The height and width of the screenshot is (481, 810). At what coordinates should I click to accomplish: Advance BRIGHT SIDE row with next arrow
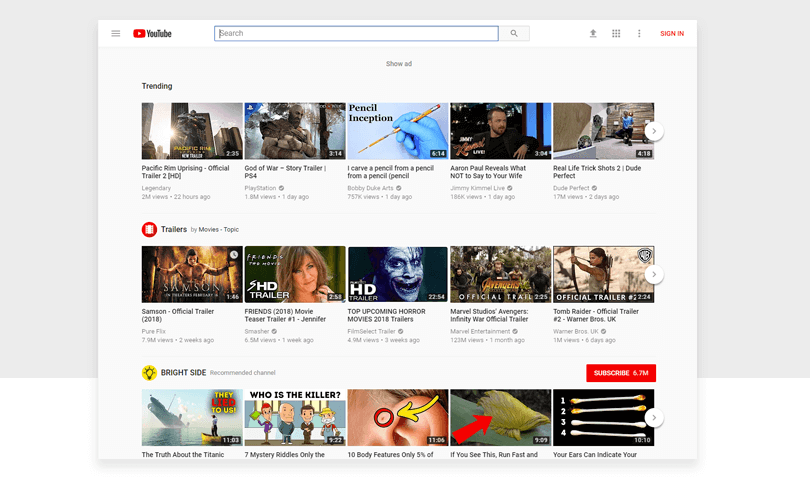tap(654, 417)
